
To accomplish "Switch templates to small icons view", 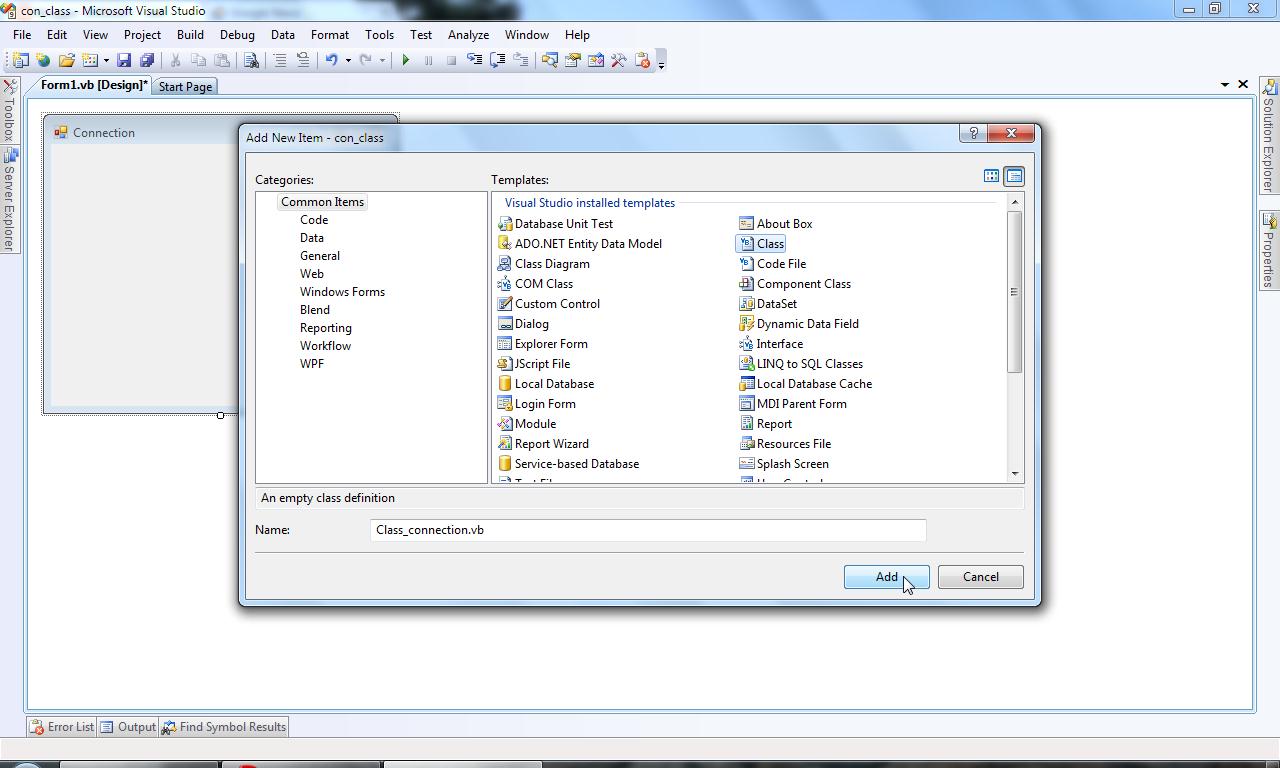I will 1013,176.
